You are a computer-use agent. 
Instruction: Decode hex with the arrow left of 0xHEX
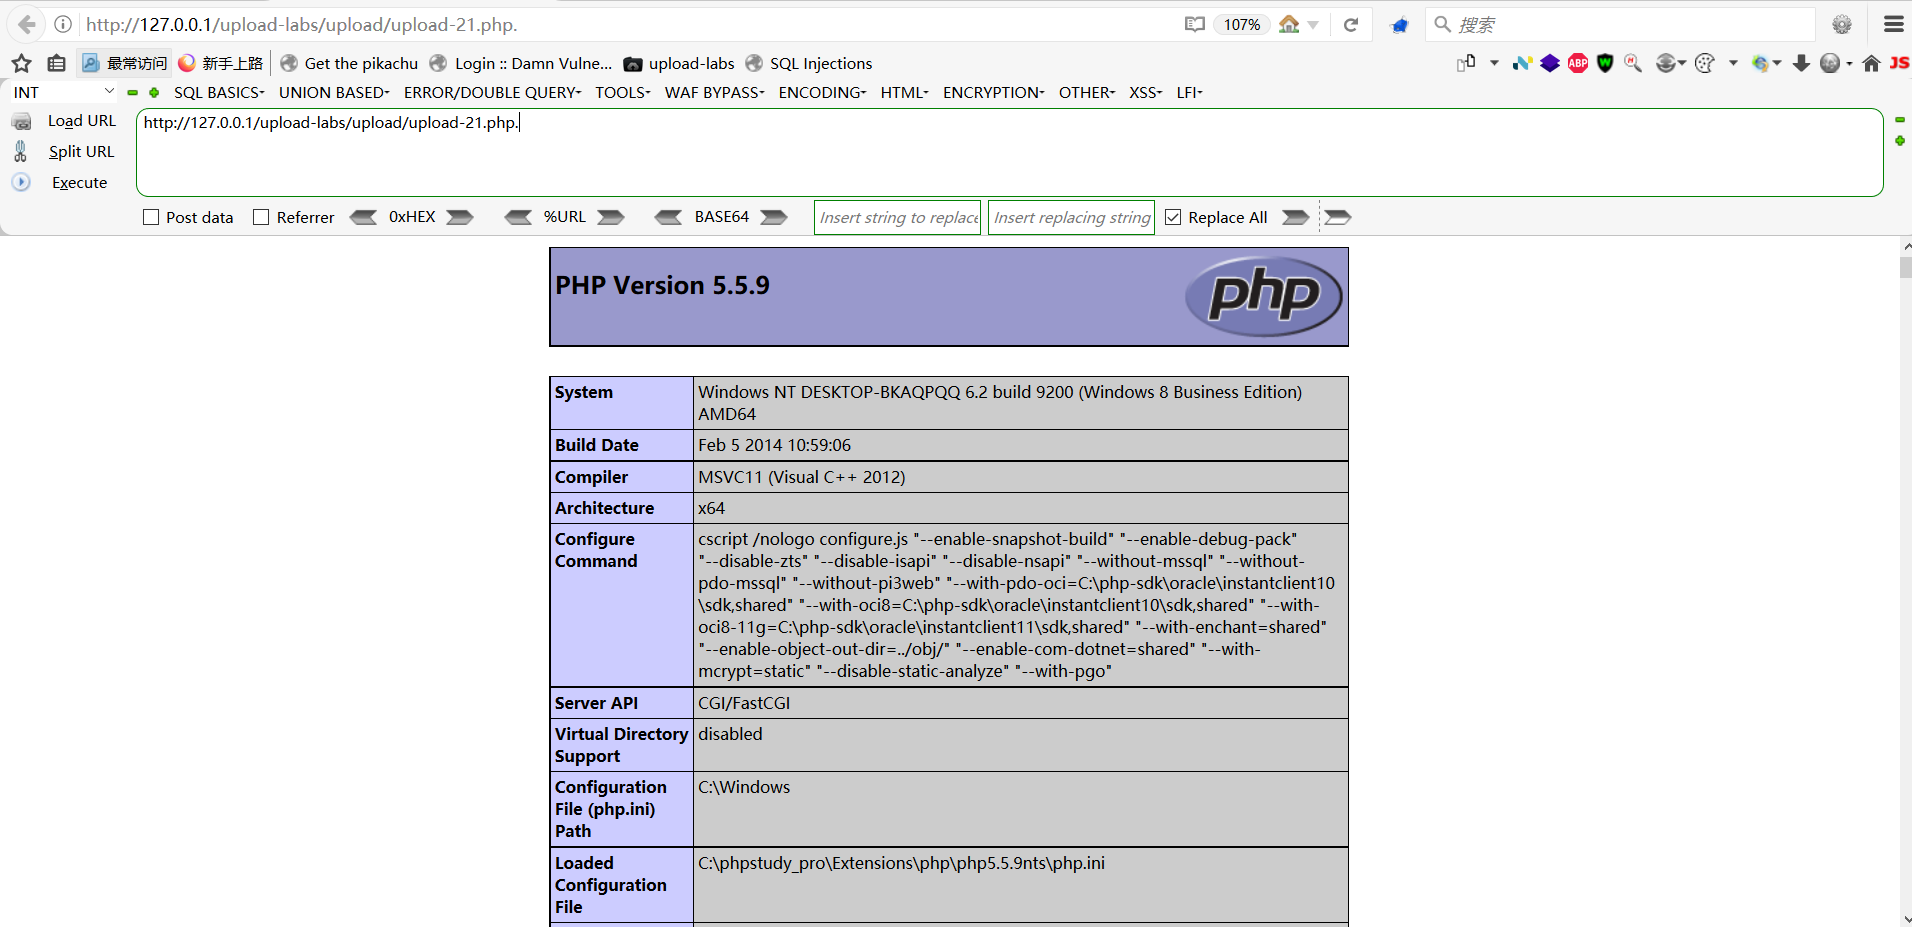(364, 217)
